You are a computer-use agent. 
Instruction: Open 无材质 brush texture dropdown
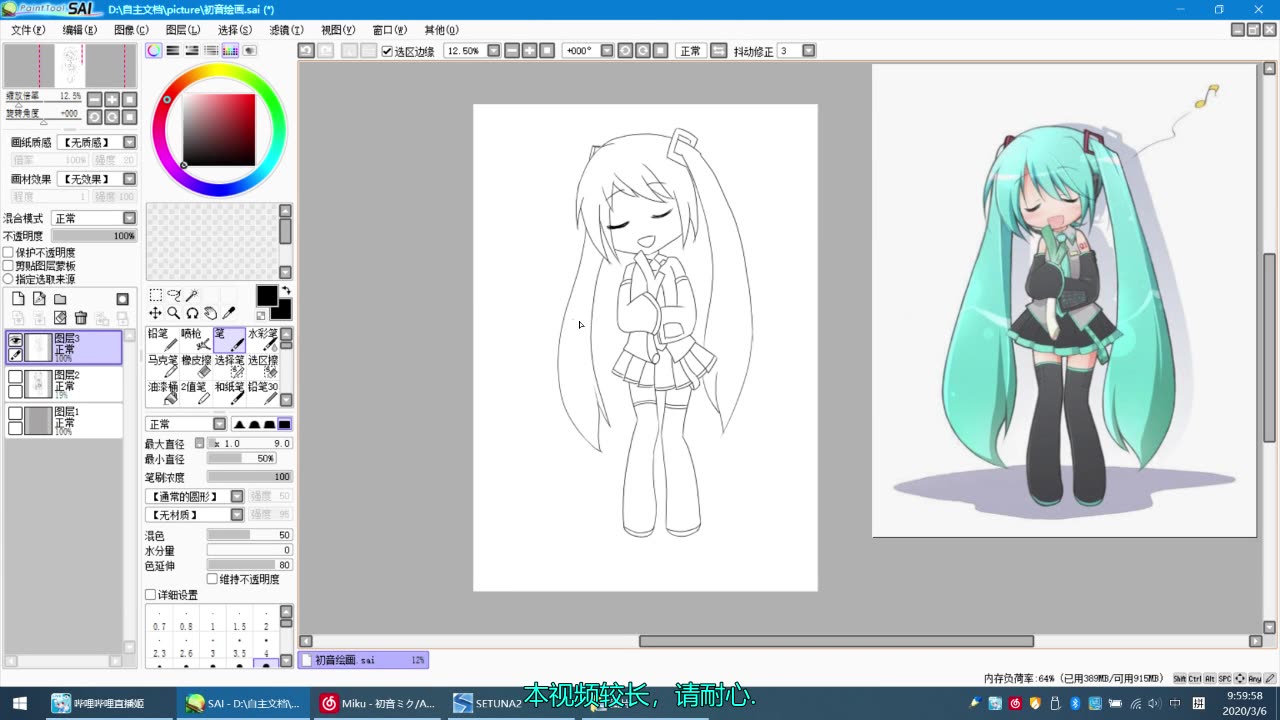click(237, 514)
